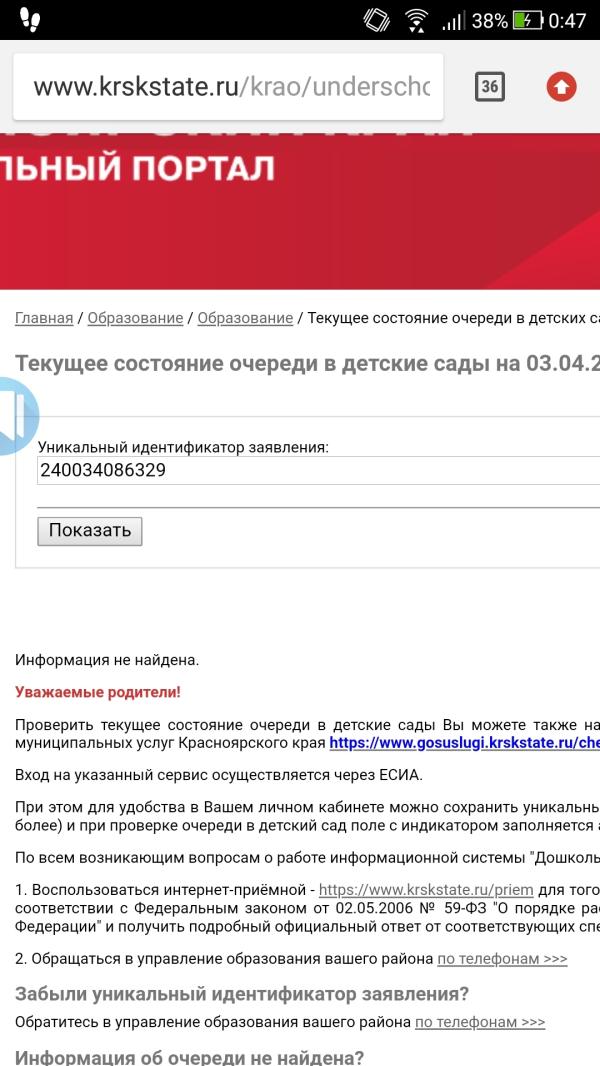Open the first Образование breadcrumb link
Viewport: 600px width, 1066px height.
coord(135,318)
